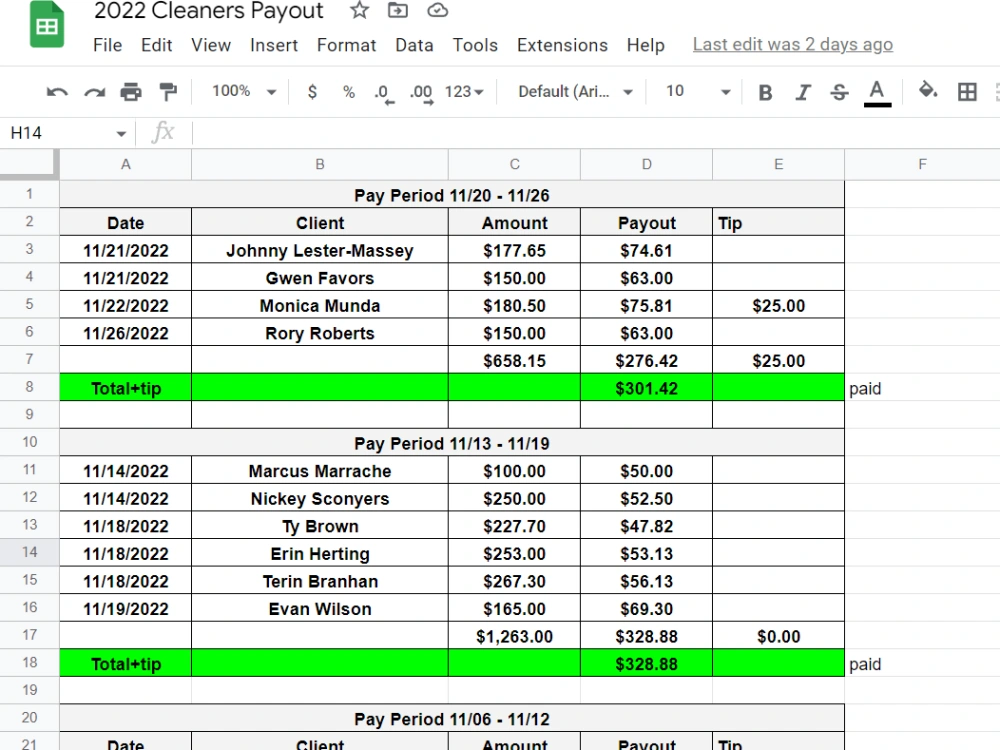Select column C header
This screenshot has width=1000, height=750.
point(515,165)
